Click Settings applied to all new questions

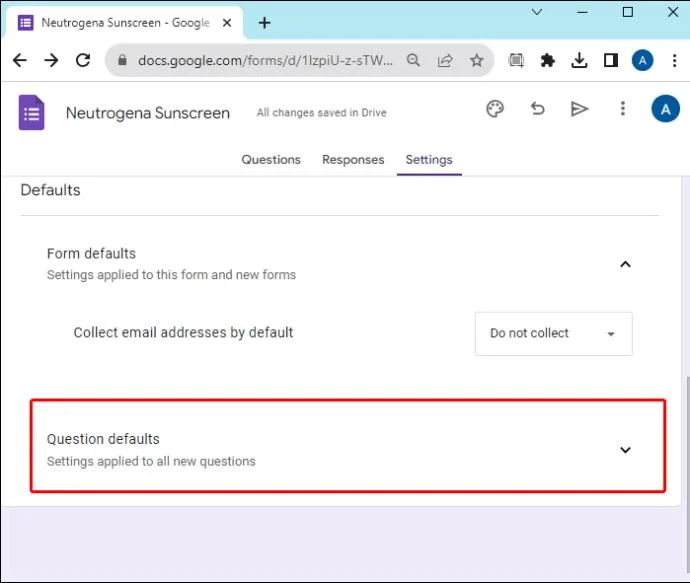click(151, 461)
